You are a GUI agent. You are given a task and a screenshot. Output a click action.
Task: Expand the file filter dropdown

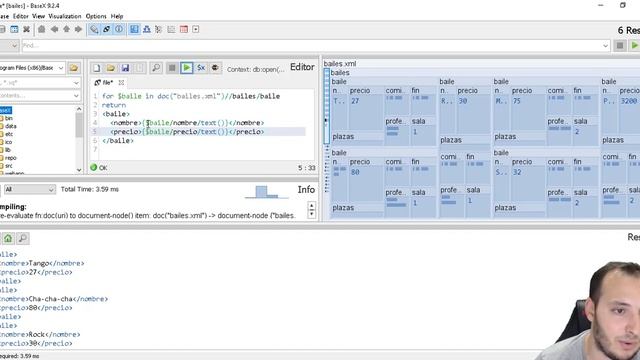click(x=76, y=83)
